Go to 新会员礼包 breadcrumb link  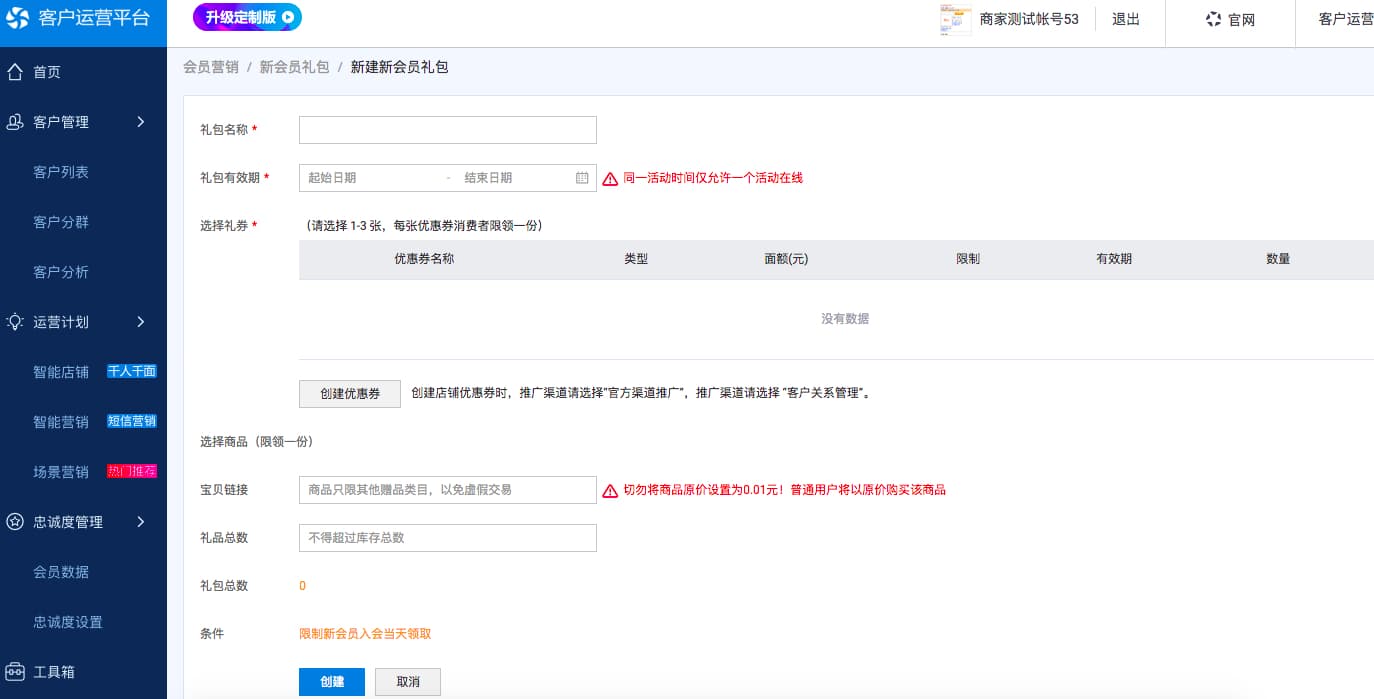pyautogui.click(x=294, y=67)
